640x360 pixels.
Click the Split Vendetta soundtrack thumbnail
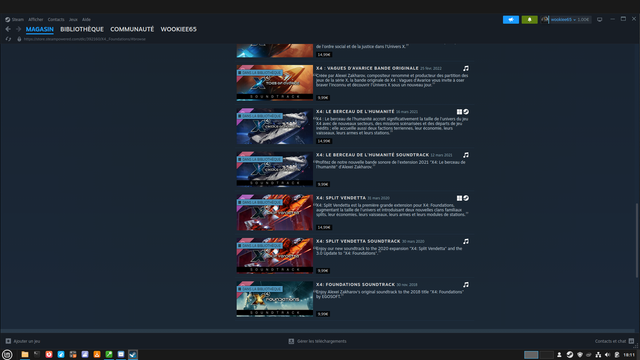pyautogui.click(x=275, y=256)
